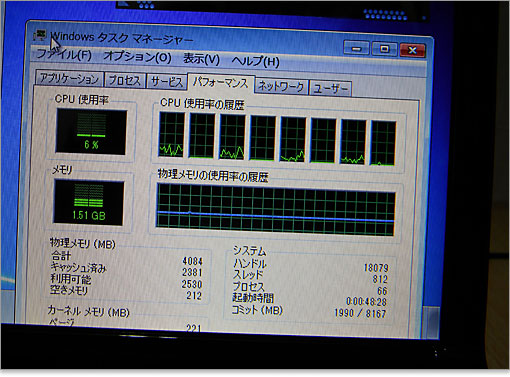Click the last CPU history graph

click(x=383, y=143)
